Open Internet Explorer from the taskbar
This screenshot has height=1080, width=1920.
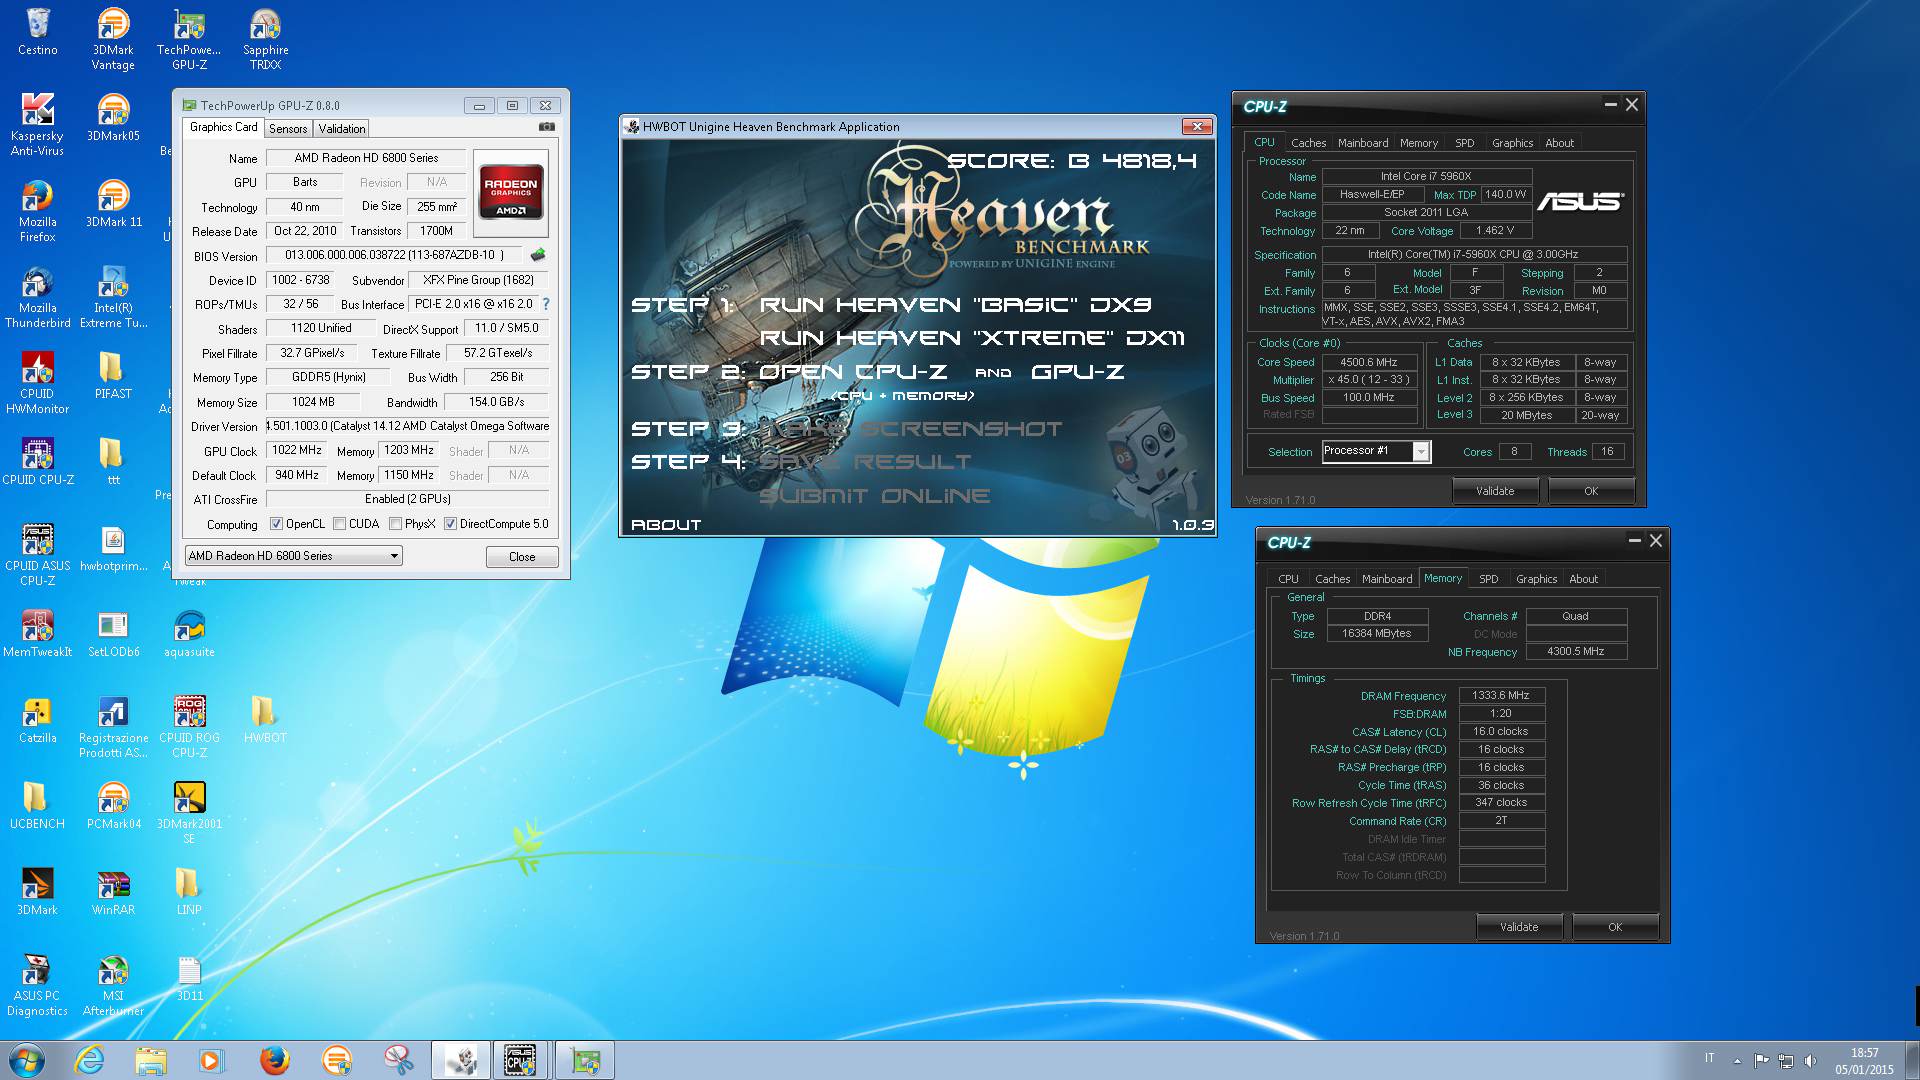coord(90,1060)
